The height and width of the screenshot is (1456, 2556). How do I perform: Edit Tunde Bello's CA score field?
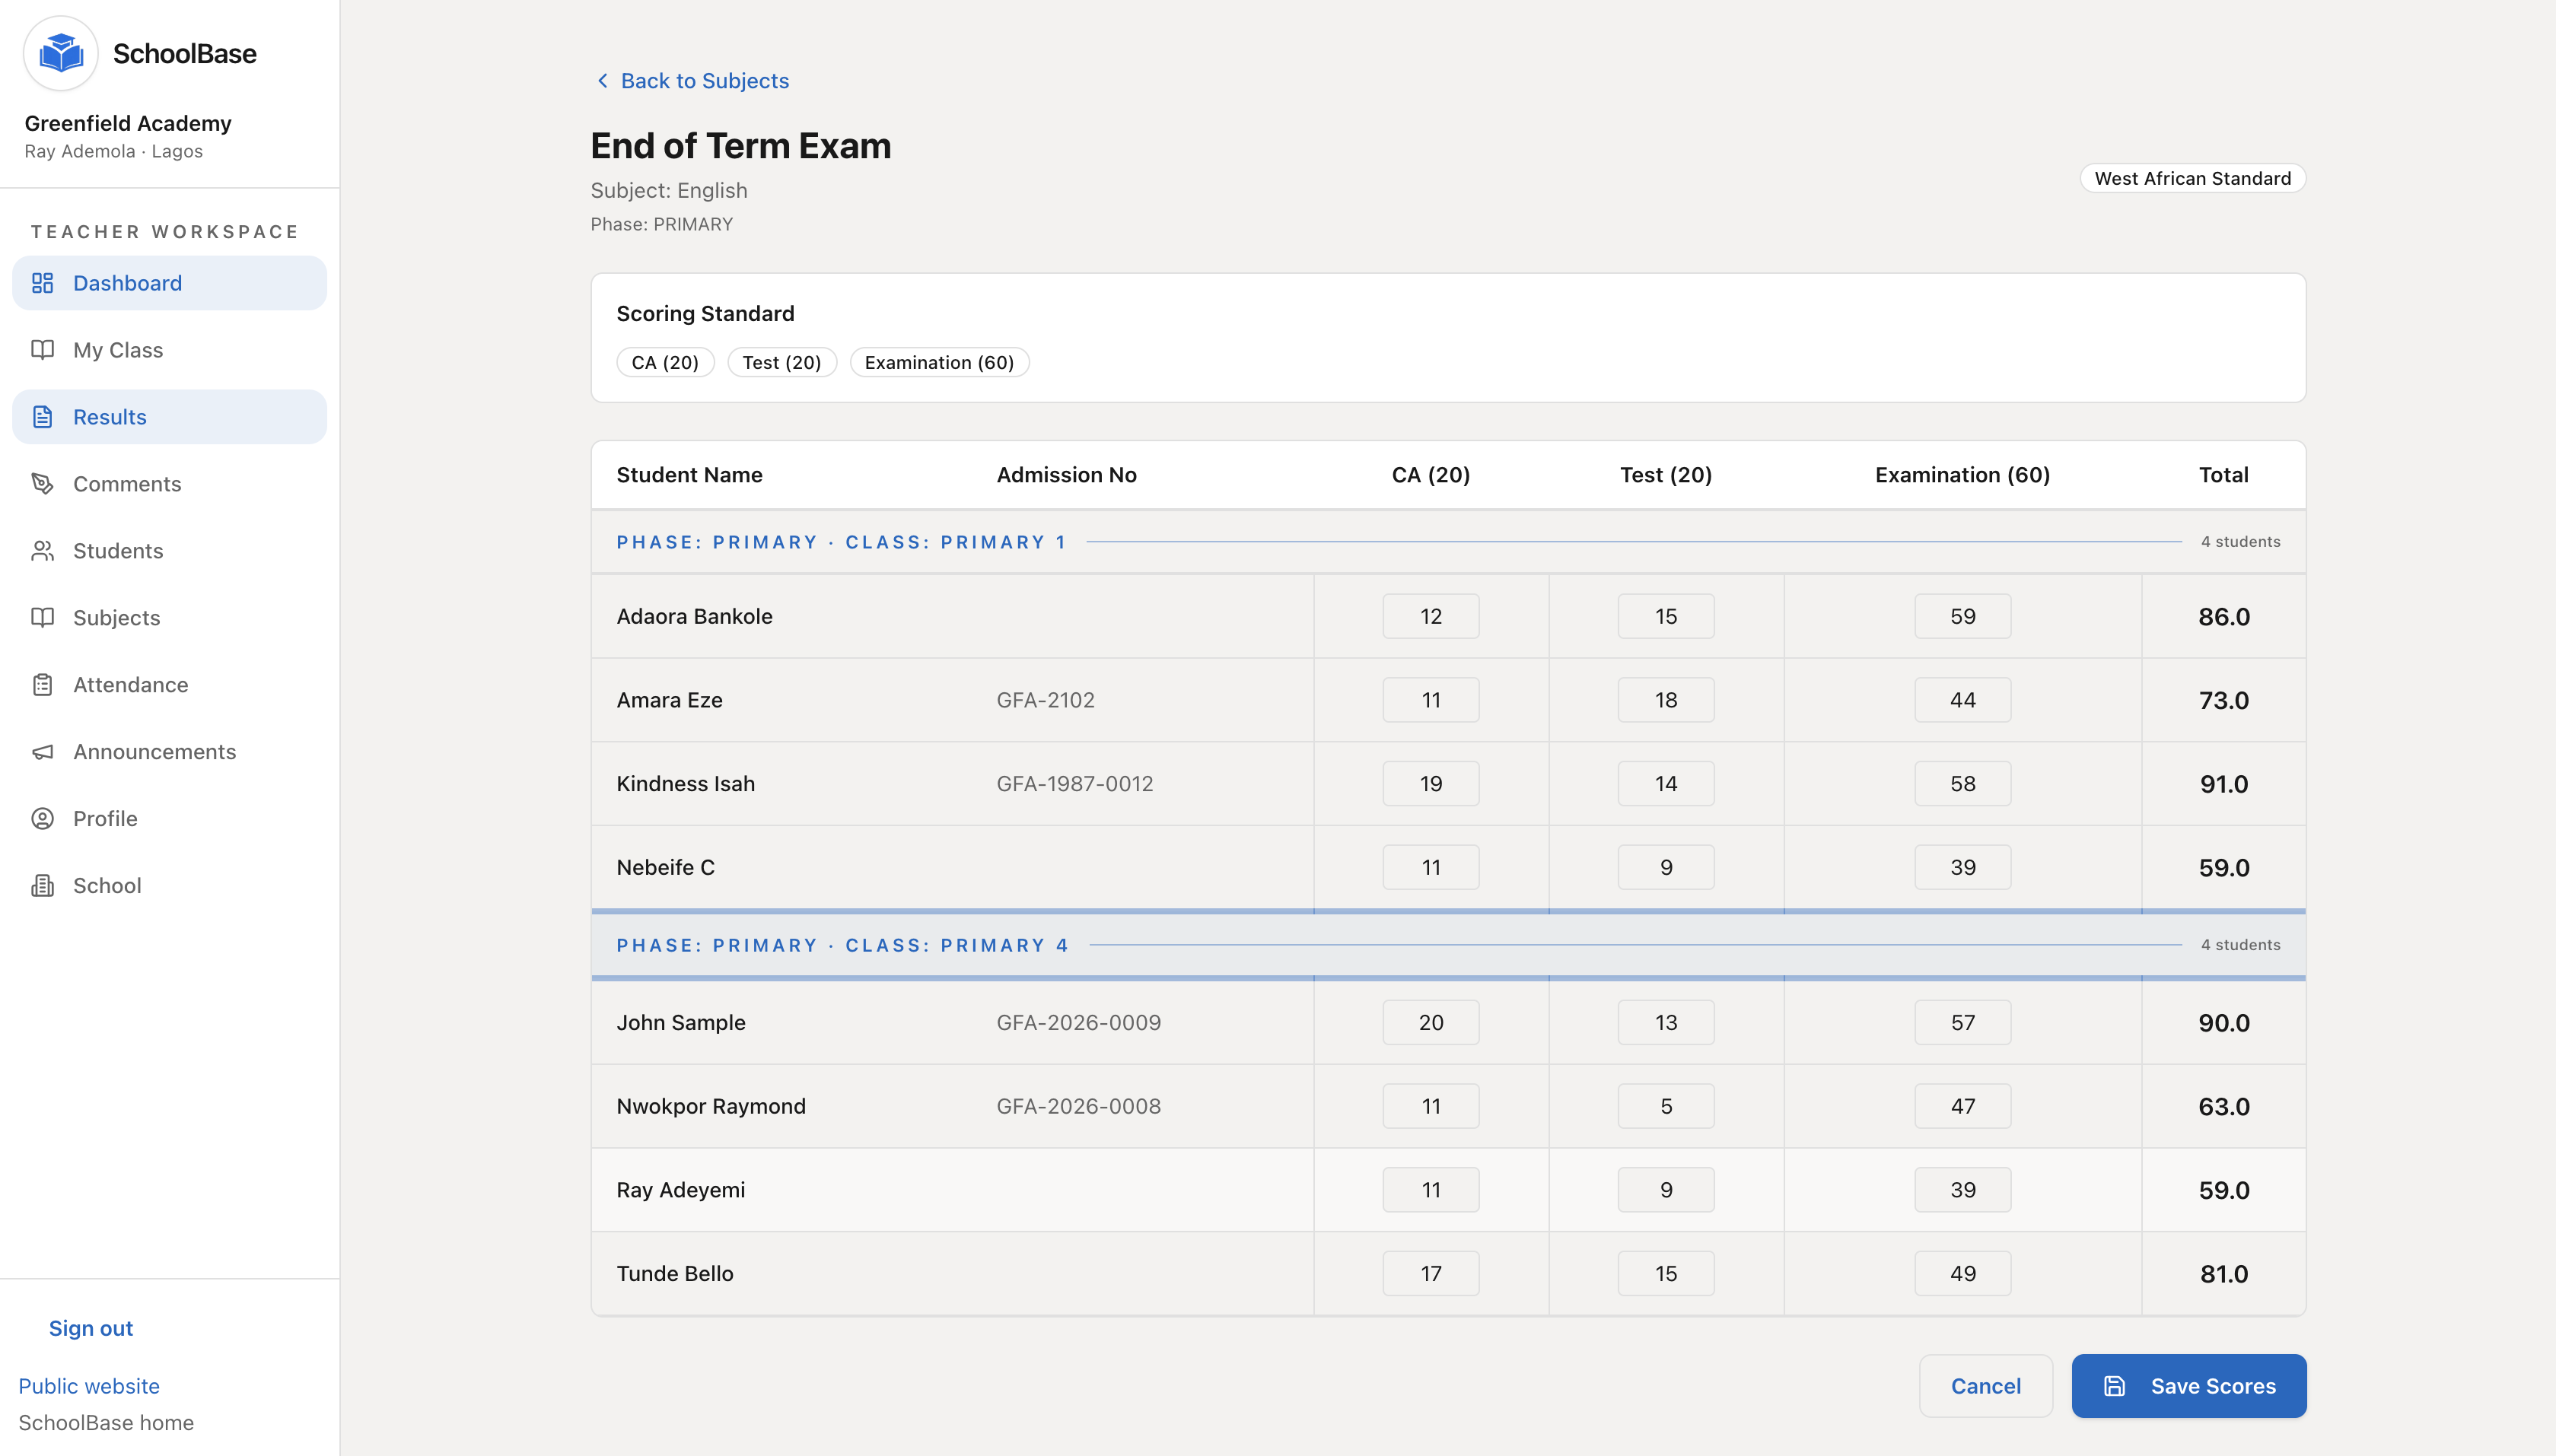click(x=1430, y=1273)
